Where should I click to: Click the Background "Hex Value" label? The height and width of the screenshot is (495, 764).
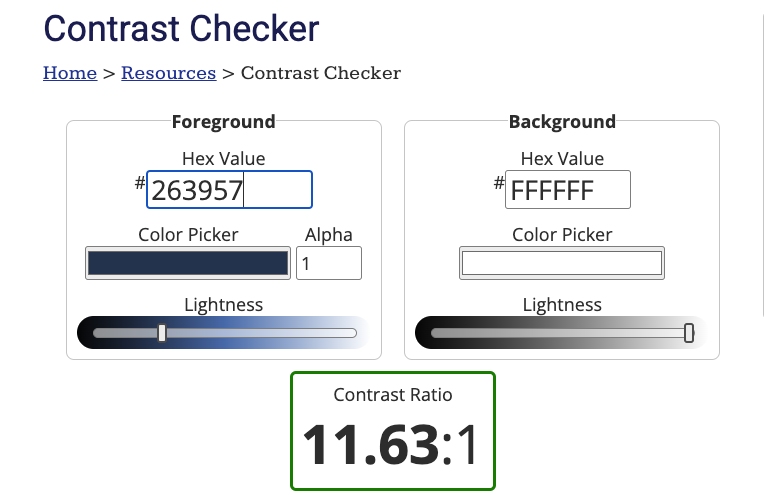tap(562, 158)
